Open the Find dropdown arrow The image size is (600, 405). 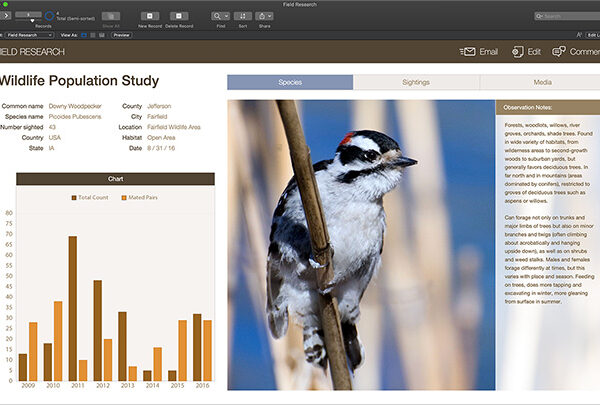click(x=227, y=16)
